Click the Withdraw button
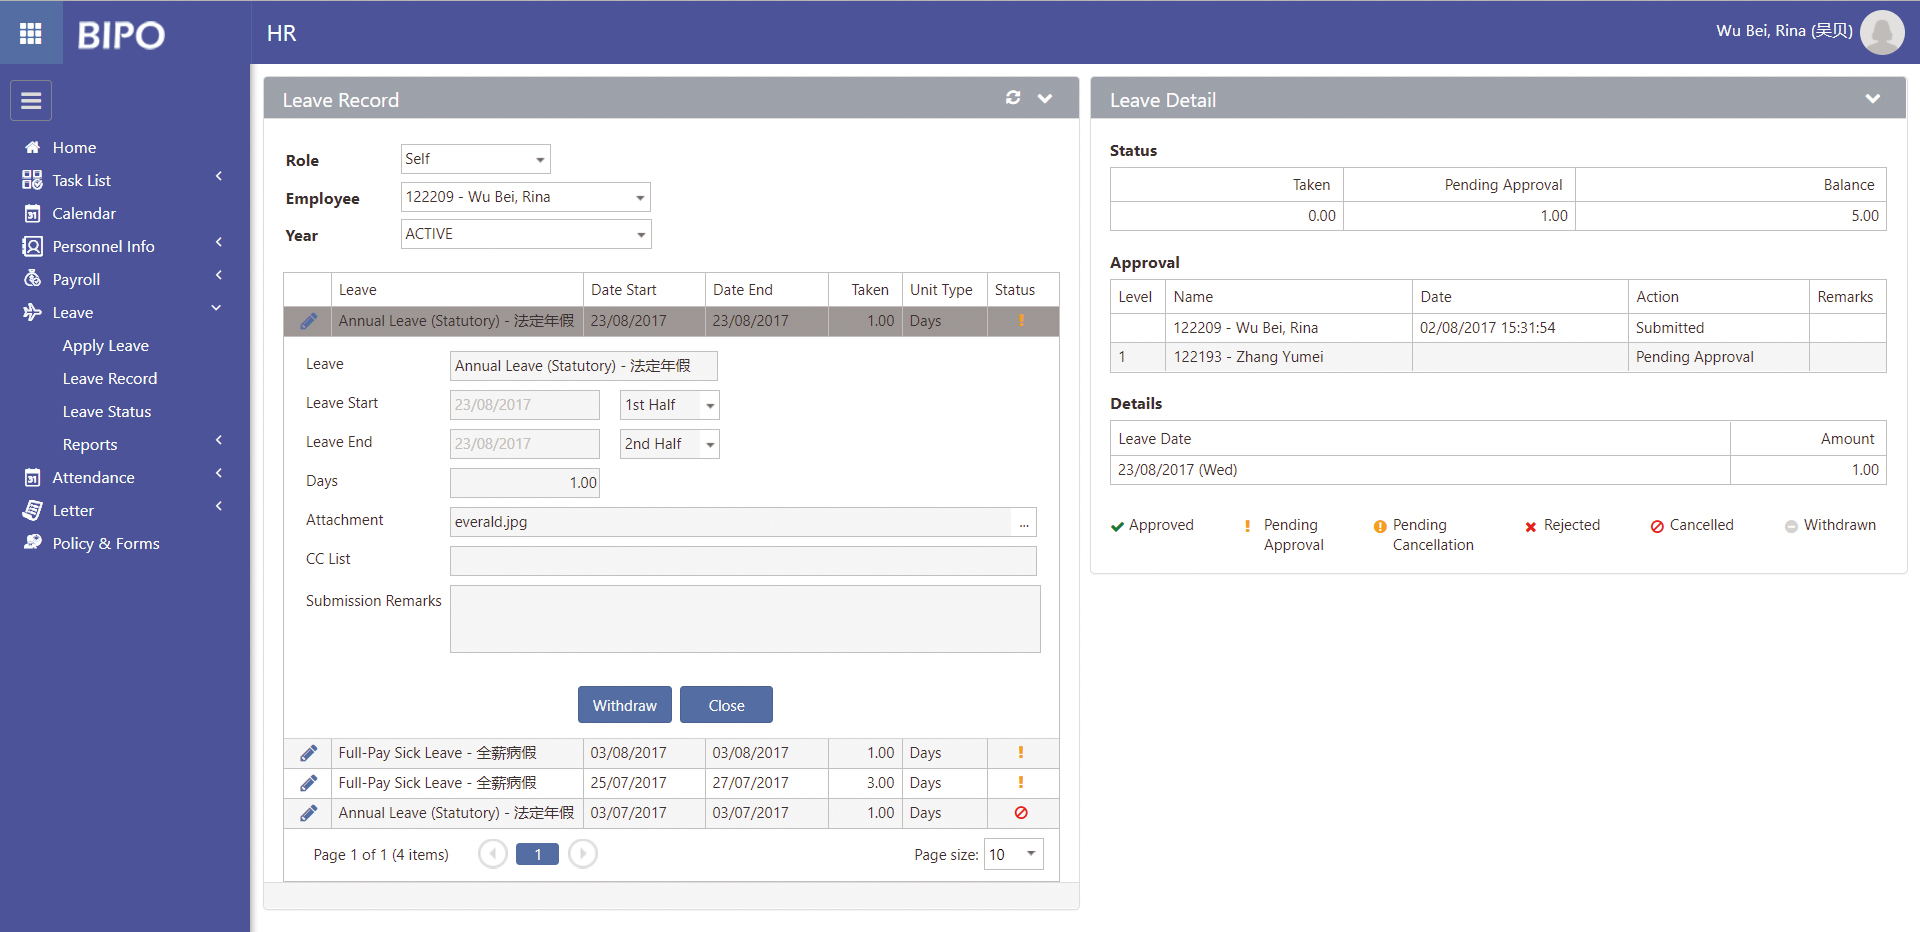The height and width of the screenshot is (932, 1920). [x=625, y=705]
